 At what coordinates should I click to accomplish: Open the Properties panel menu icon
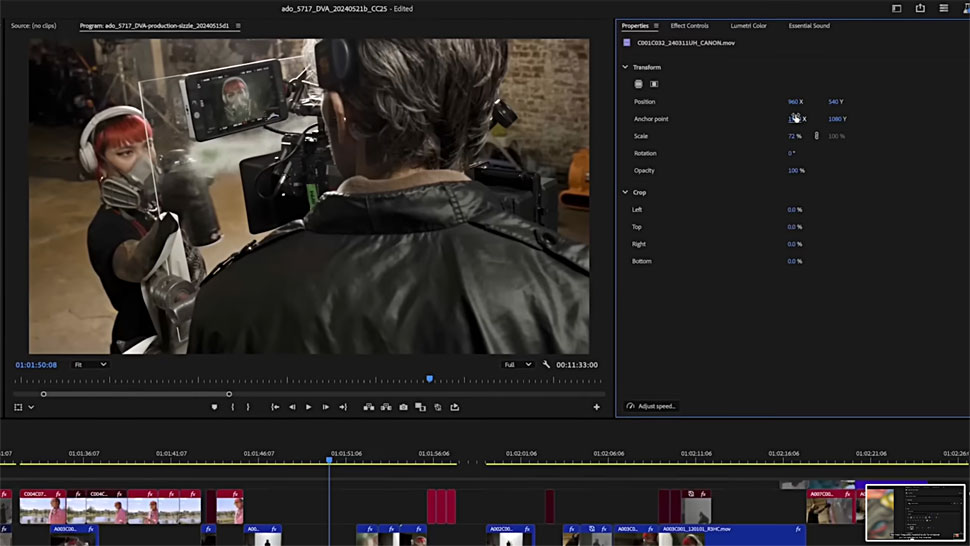click(656, 26)
